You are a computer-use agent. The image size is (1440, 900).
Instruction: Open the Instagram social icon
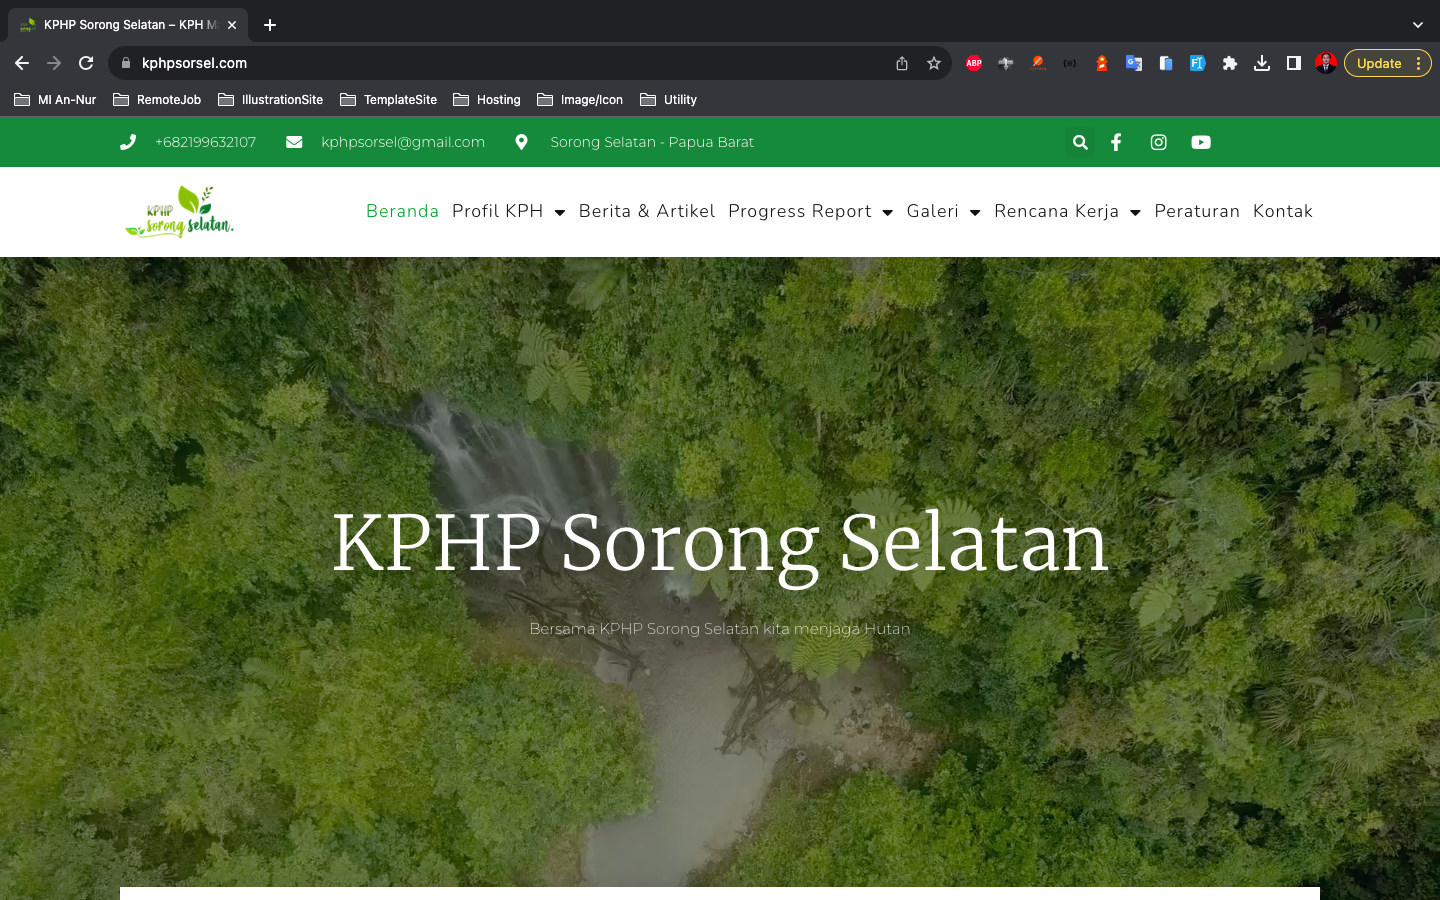tap(1158, 142)
